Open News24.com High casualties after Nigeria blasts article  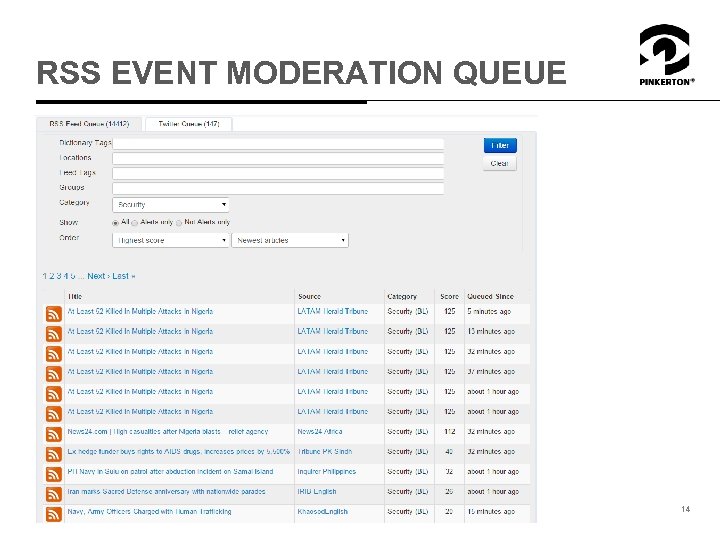pyautogui.click(x=168, y=432)
